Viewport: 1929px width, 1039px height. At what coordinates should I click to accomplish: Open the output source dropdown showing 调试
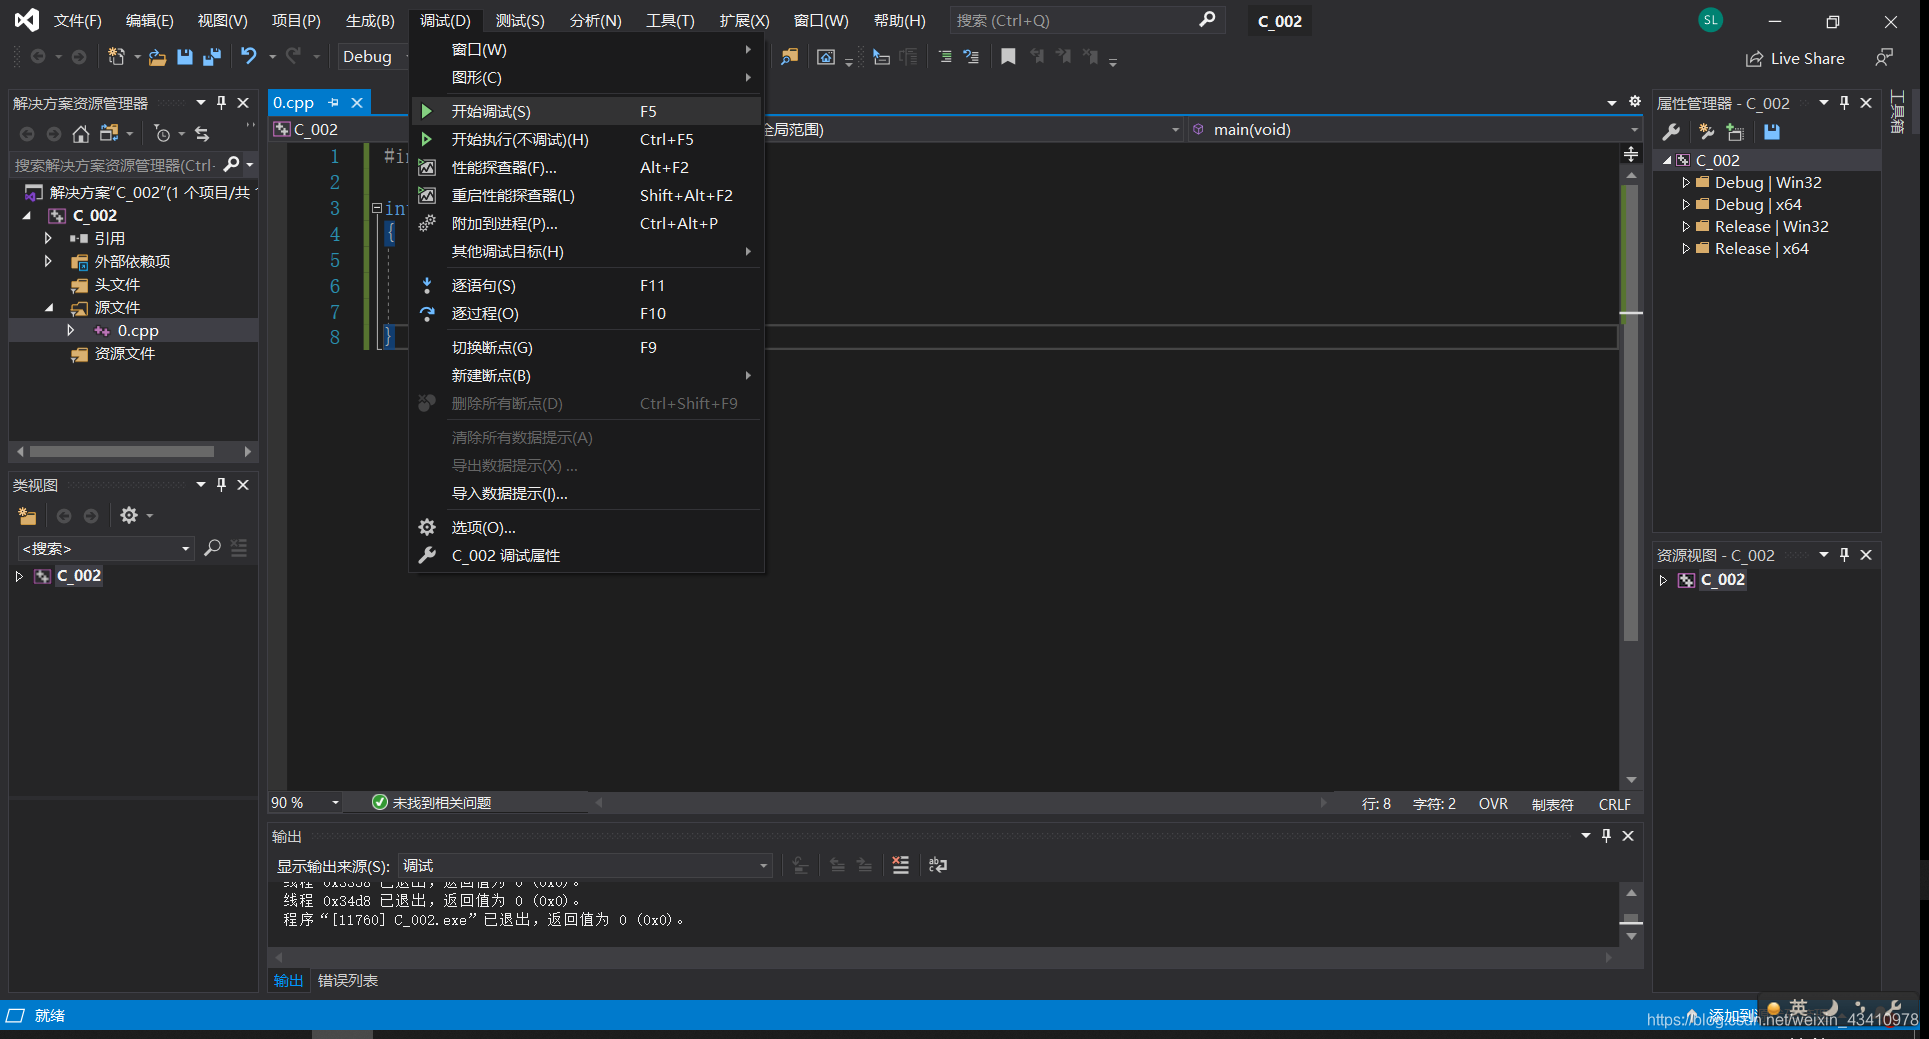click(x=585, y=865)
